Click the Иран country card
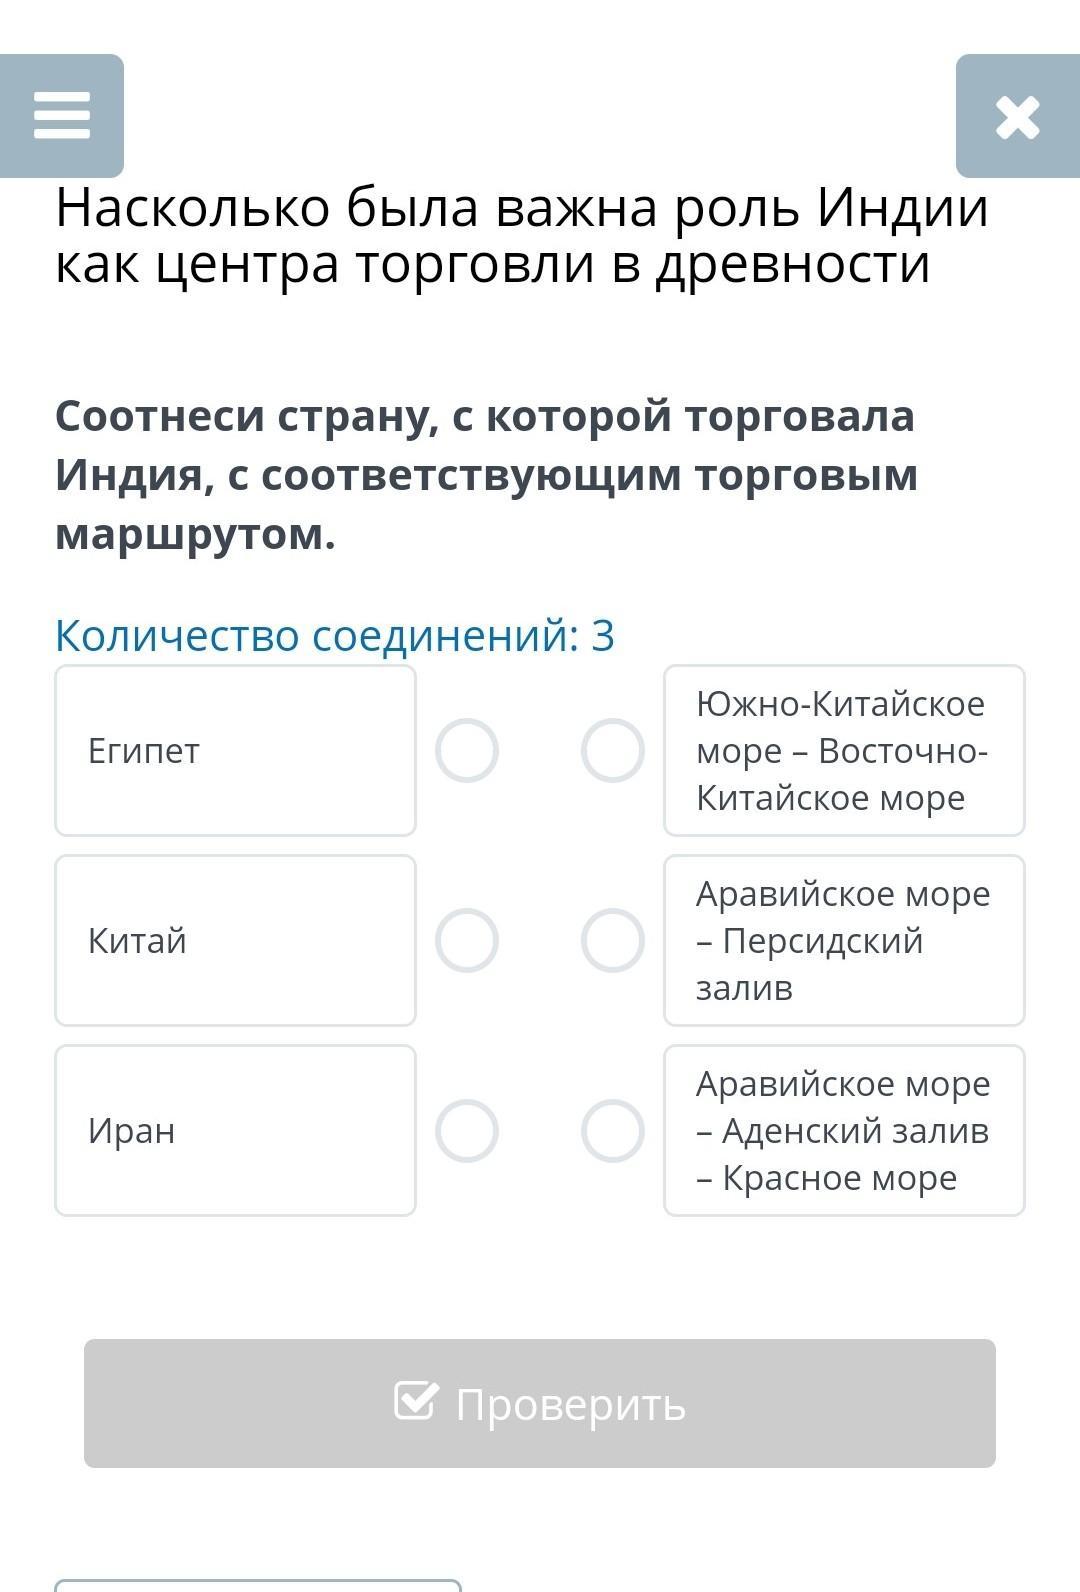Screen dimensions: 1080x1592 pos(235,1131)
